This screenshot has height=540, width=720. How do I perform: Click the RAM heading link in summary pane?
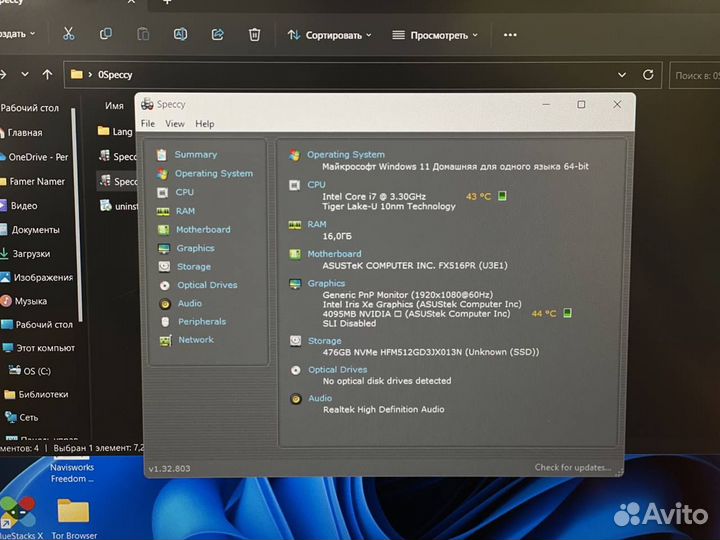point(317,224)
